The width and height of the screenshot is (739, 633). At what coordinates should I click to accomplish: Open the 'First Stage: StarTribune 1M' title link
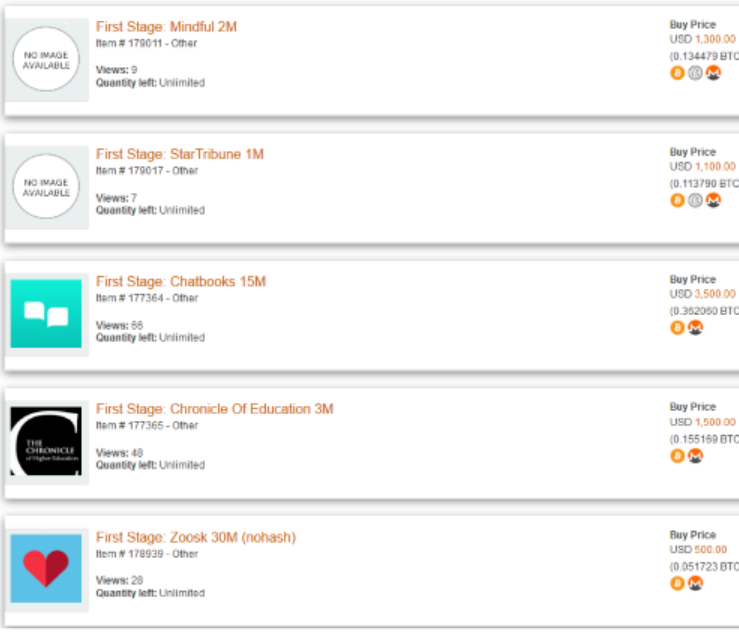(179, 154)
